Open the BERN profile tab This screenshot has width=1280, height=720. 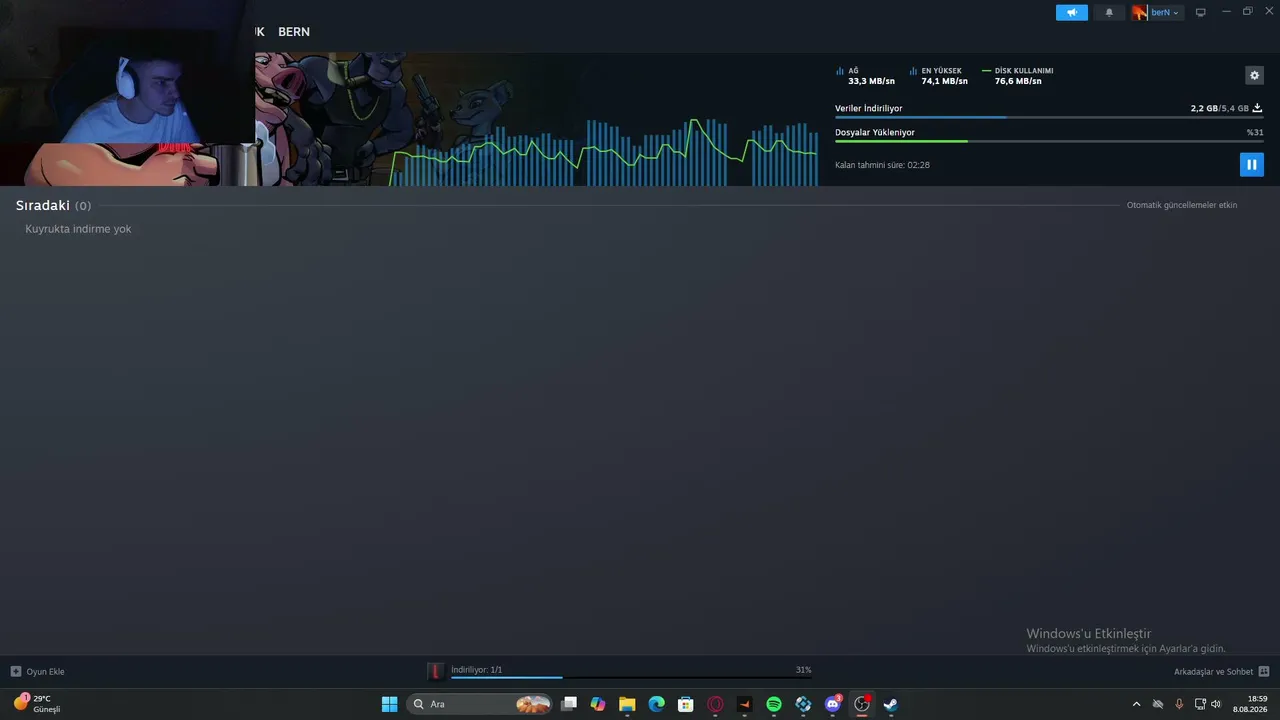[x=294, y=32]
